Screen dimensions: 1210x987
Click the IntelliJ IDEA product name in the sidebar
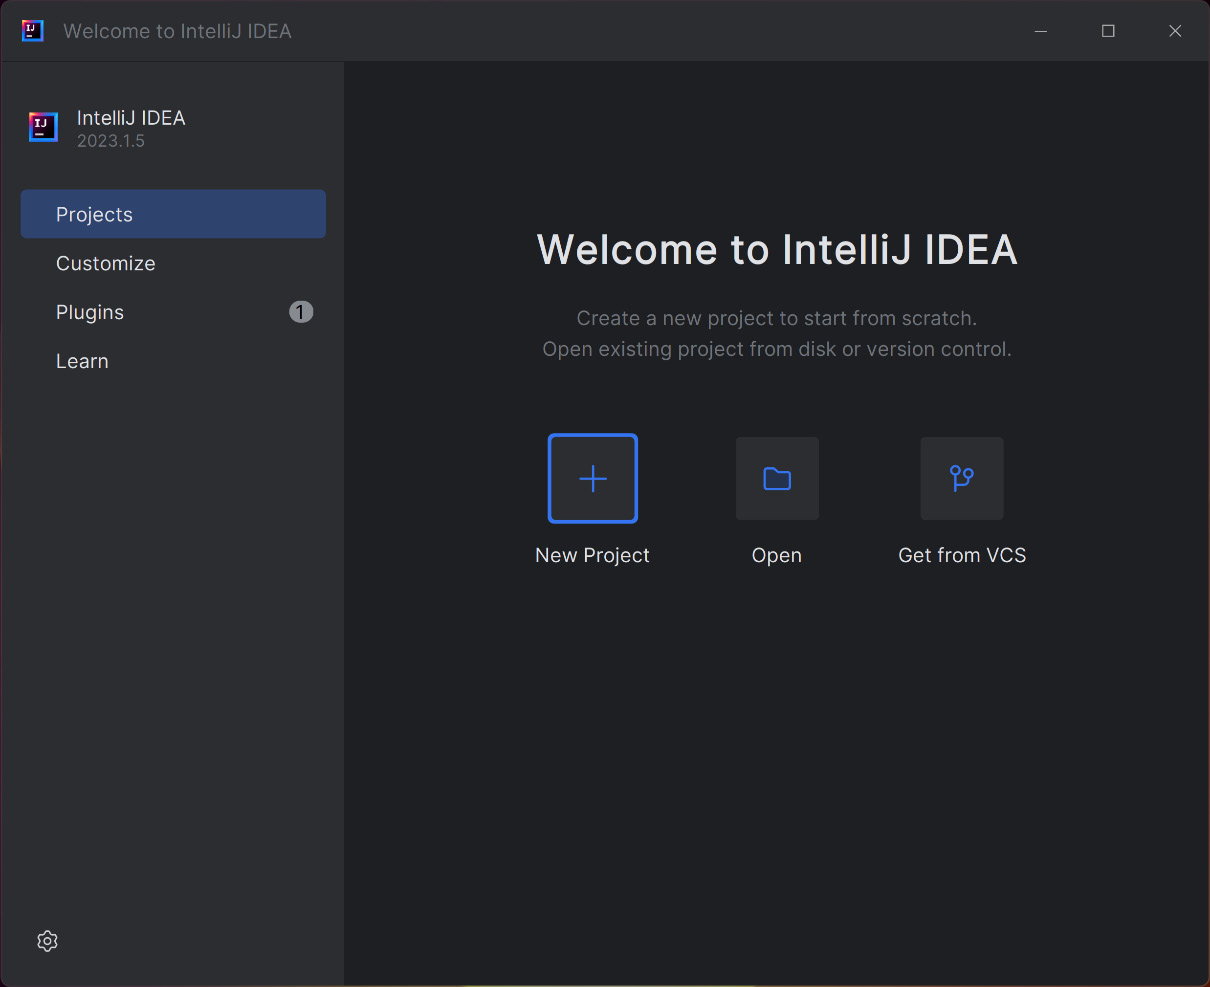click(131, 118)
